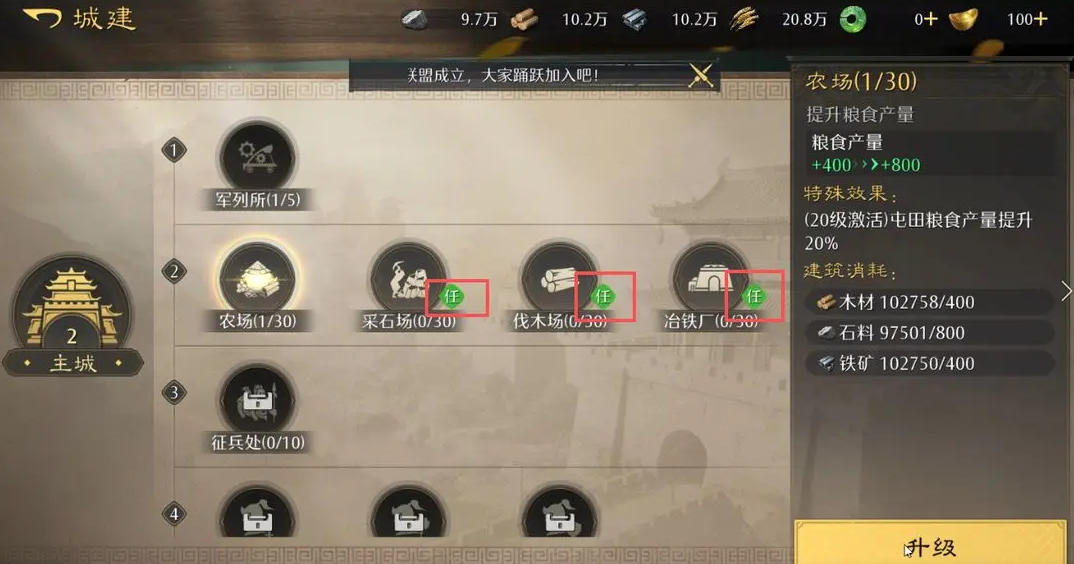The height and width of the screenshot is (564, 1074).
Task: Select the 采石场 quarry building
Action: tap(408, 279)
